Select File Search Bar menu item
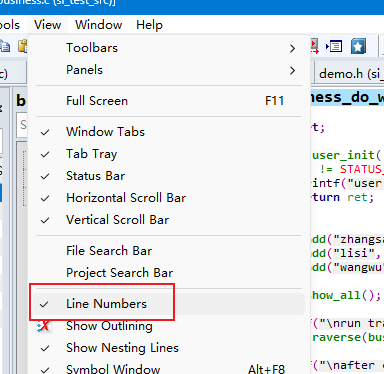 [x=169, y=251]
